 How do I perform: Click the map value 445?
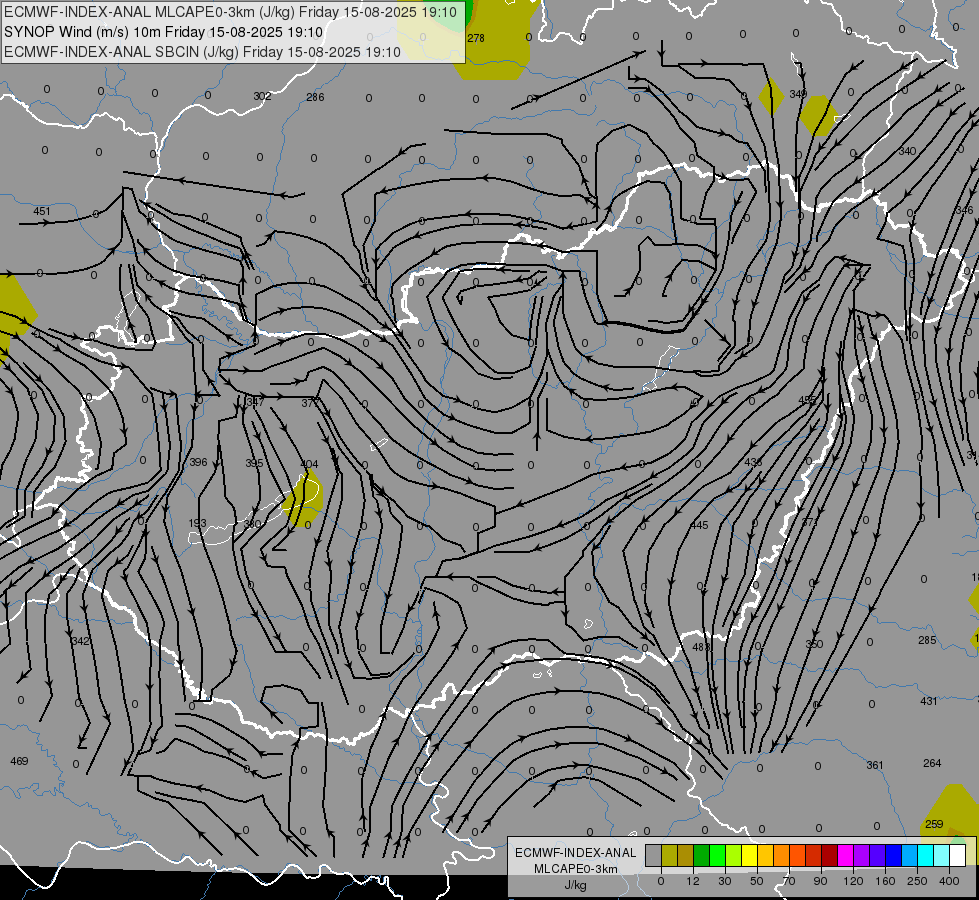click(699, 525)
